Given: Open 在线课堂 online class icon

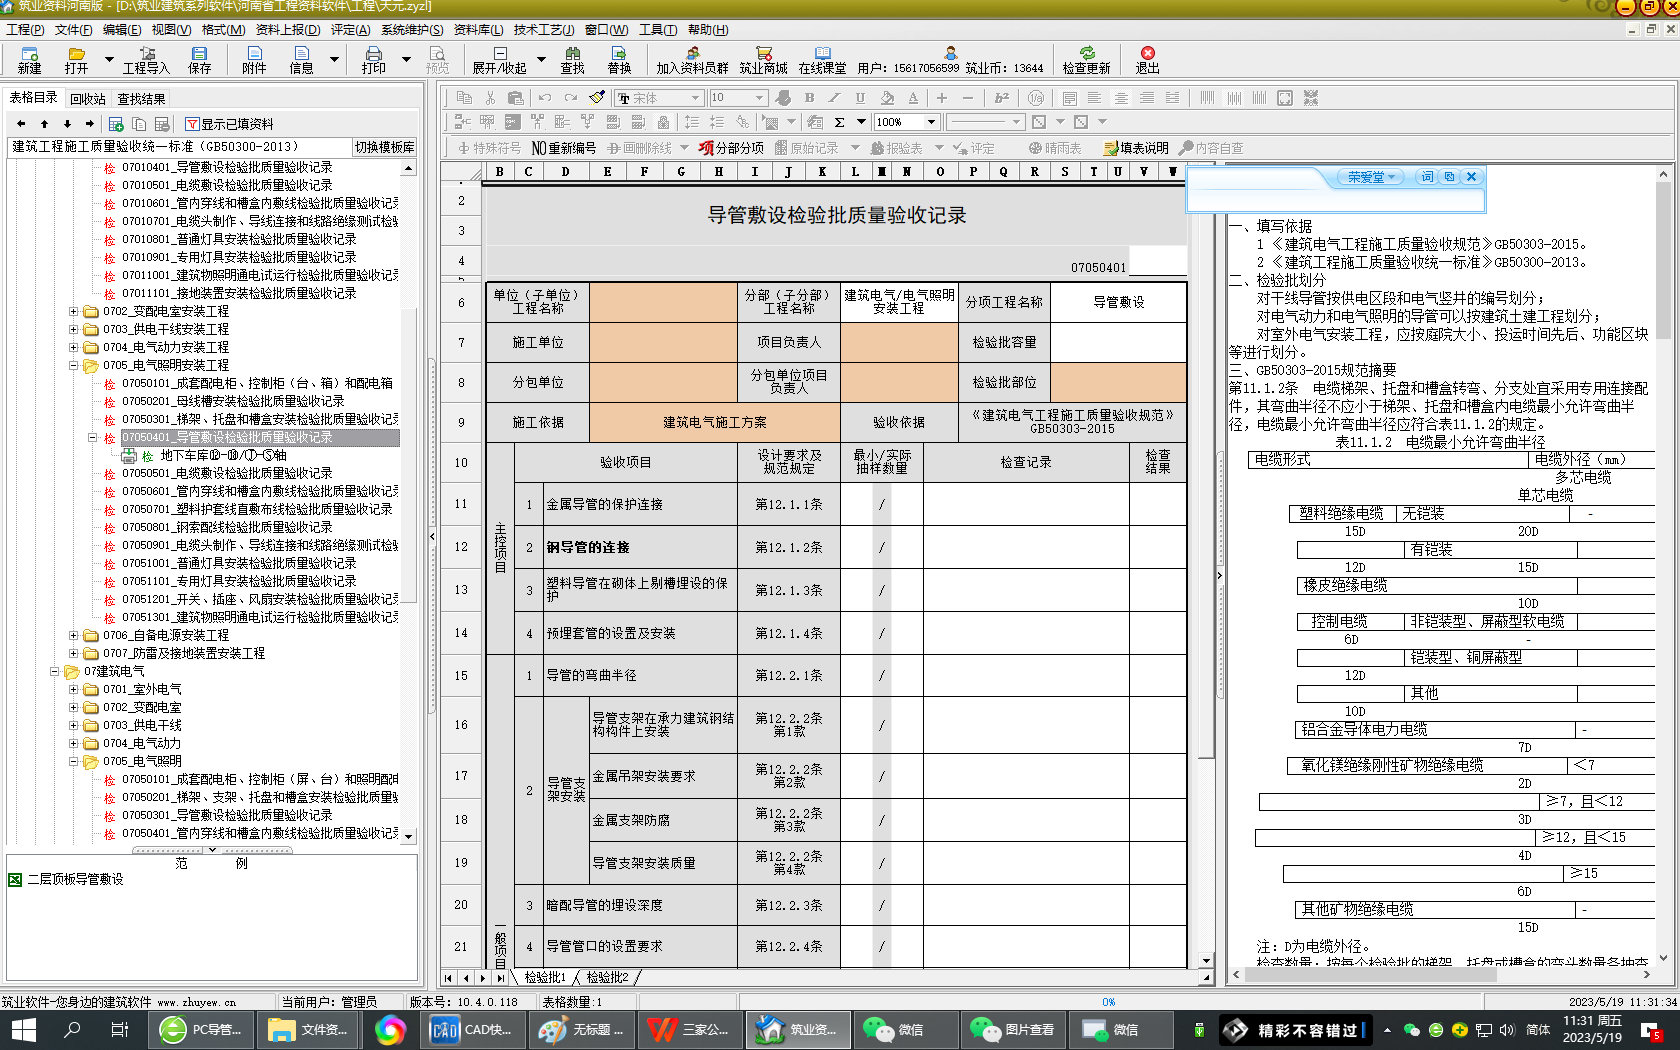Looking at the screenshot, I should pyautogui.click(x=822, y=60).
